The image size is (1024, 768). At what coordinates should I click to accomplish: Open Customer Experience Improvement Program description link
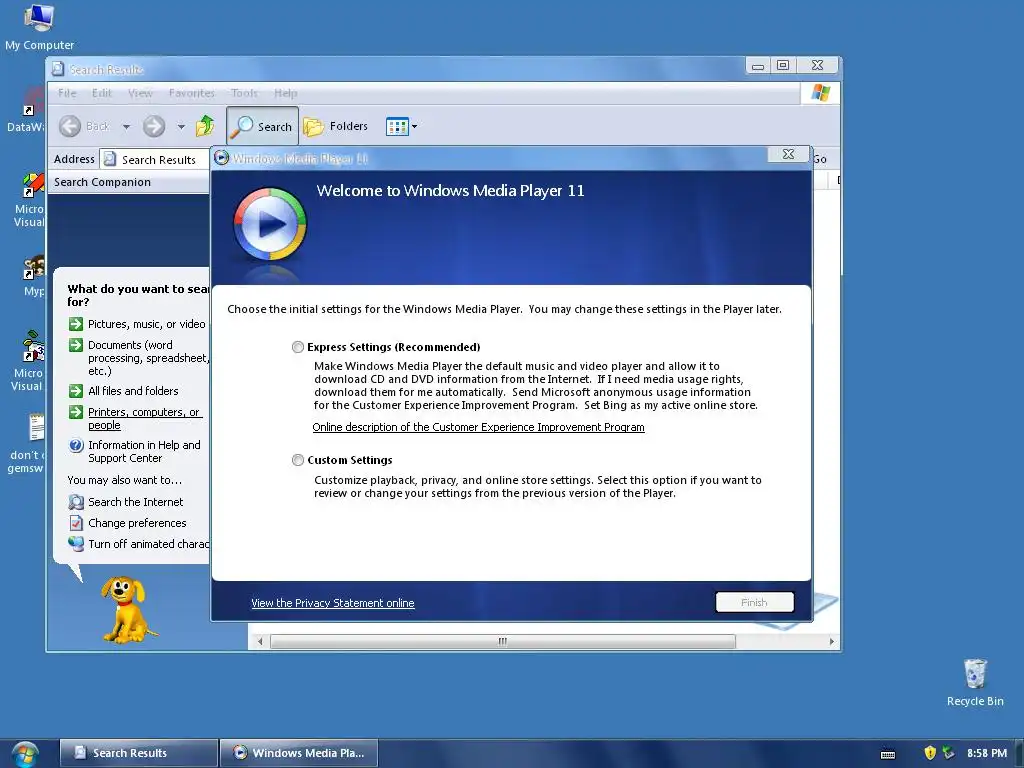pyautogui.click(x=478, y=427)
